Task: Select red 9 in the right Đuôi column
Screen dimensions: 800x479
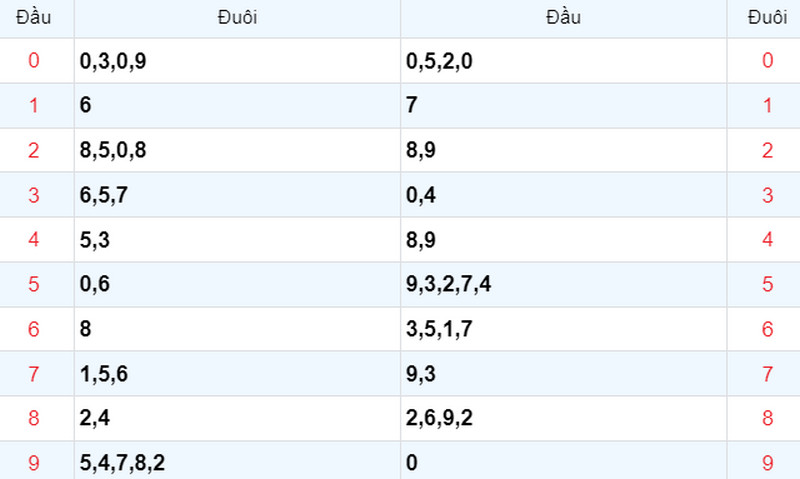Action: pos(767,463)
